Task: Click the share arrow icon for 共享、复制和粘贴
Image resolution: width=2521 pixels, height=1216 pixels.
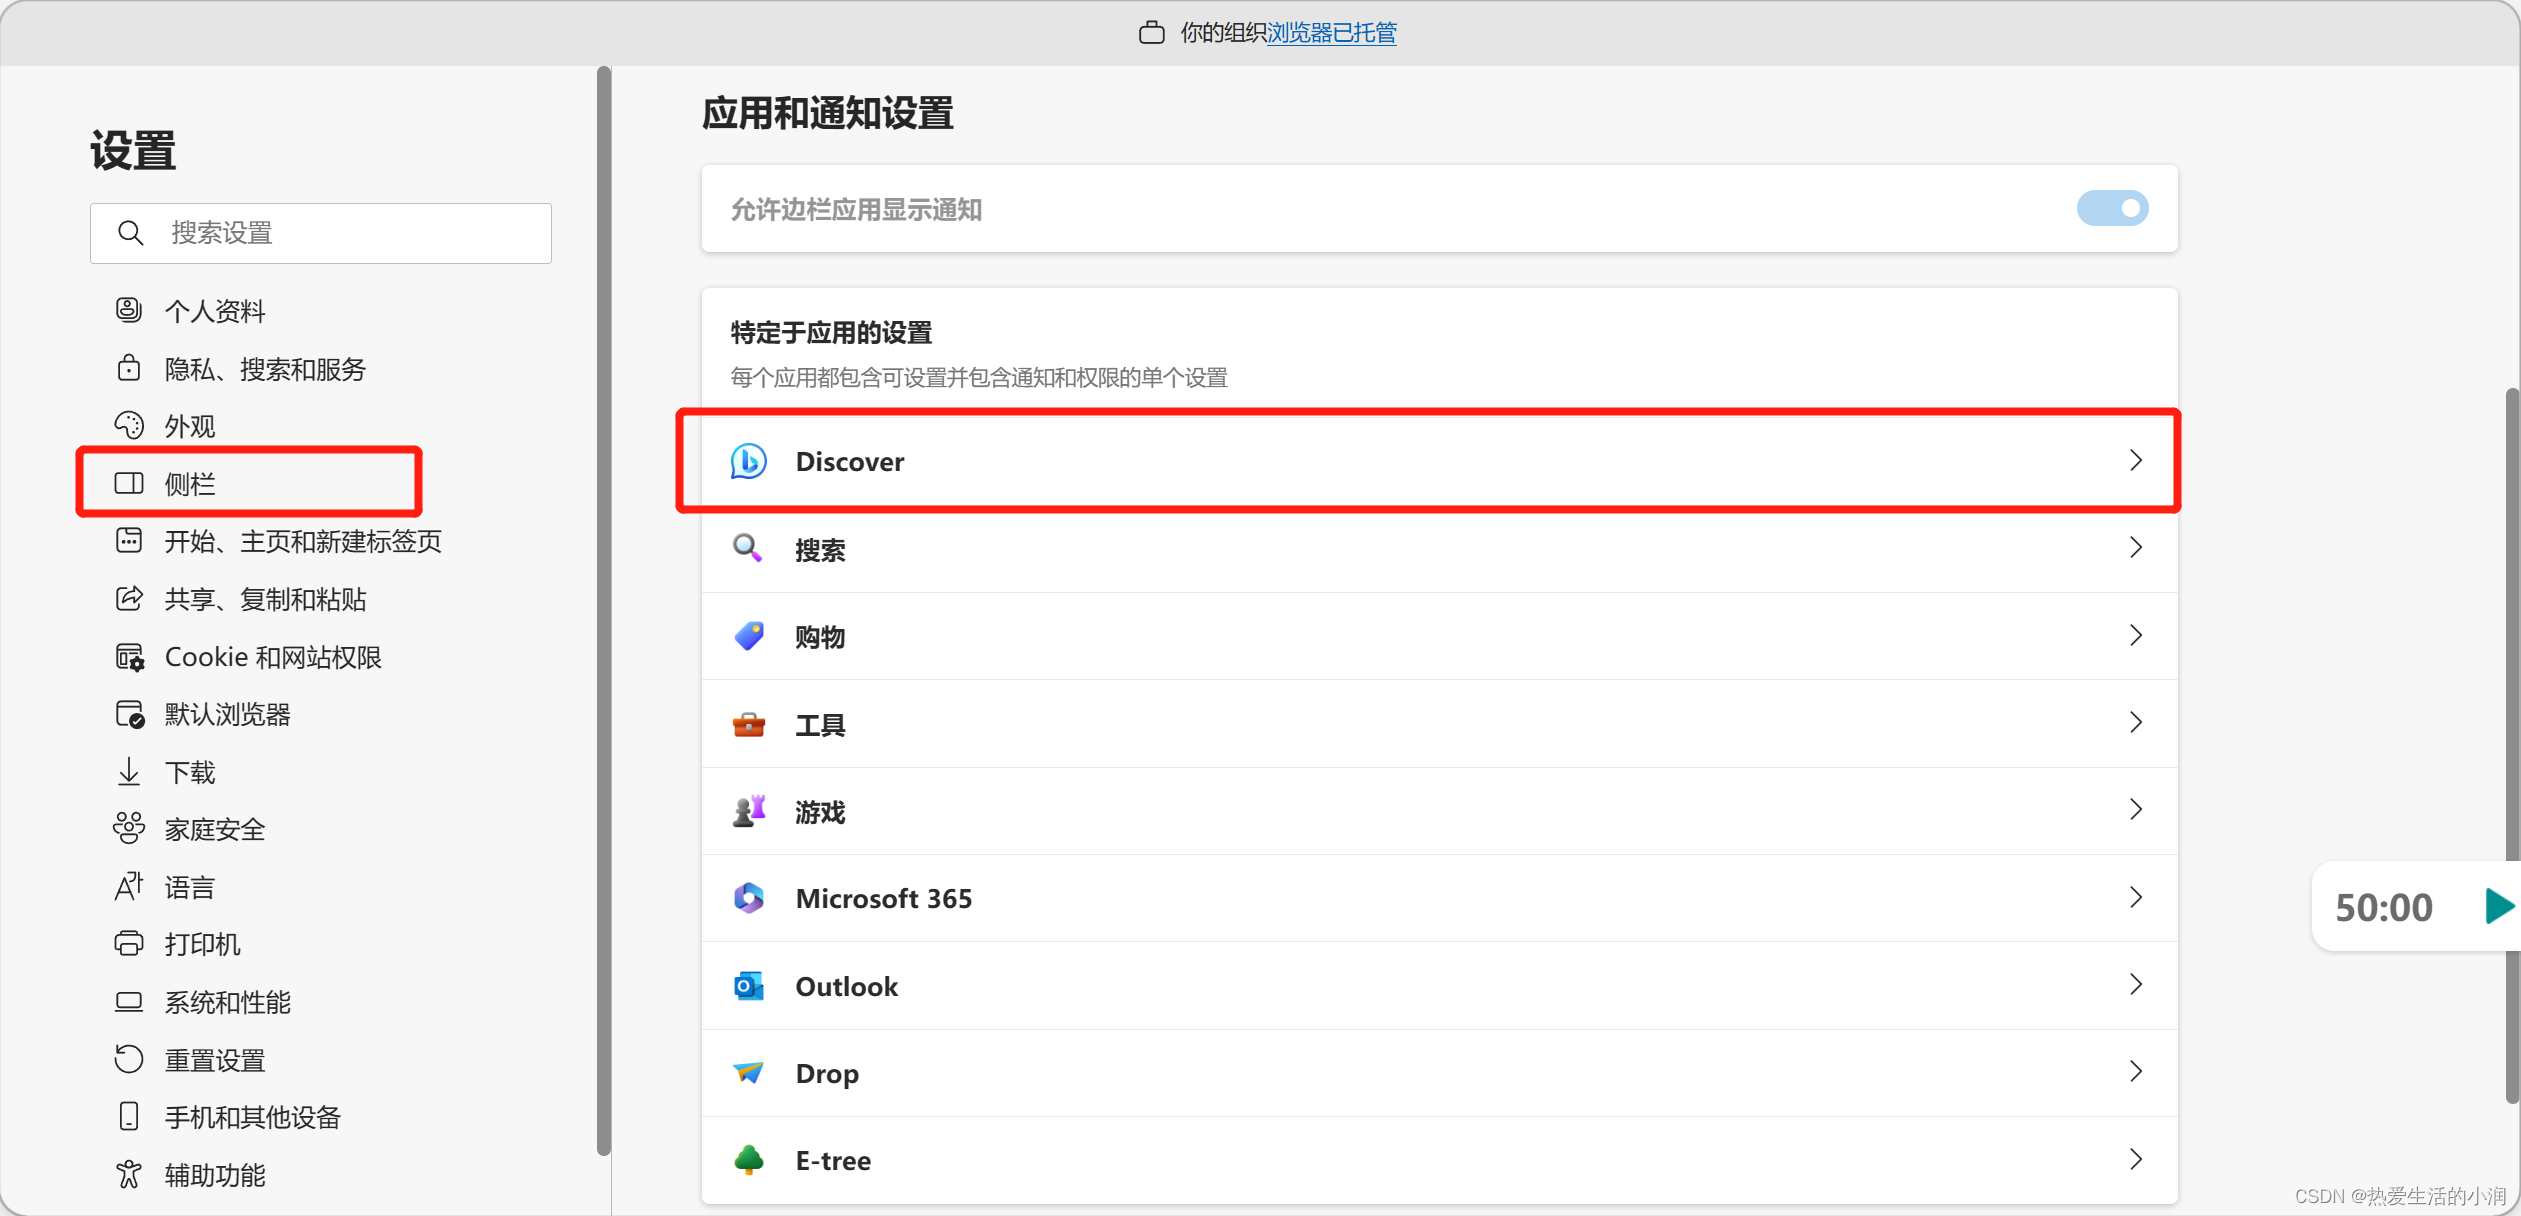Action: pos(129,599)
